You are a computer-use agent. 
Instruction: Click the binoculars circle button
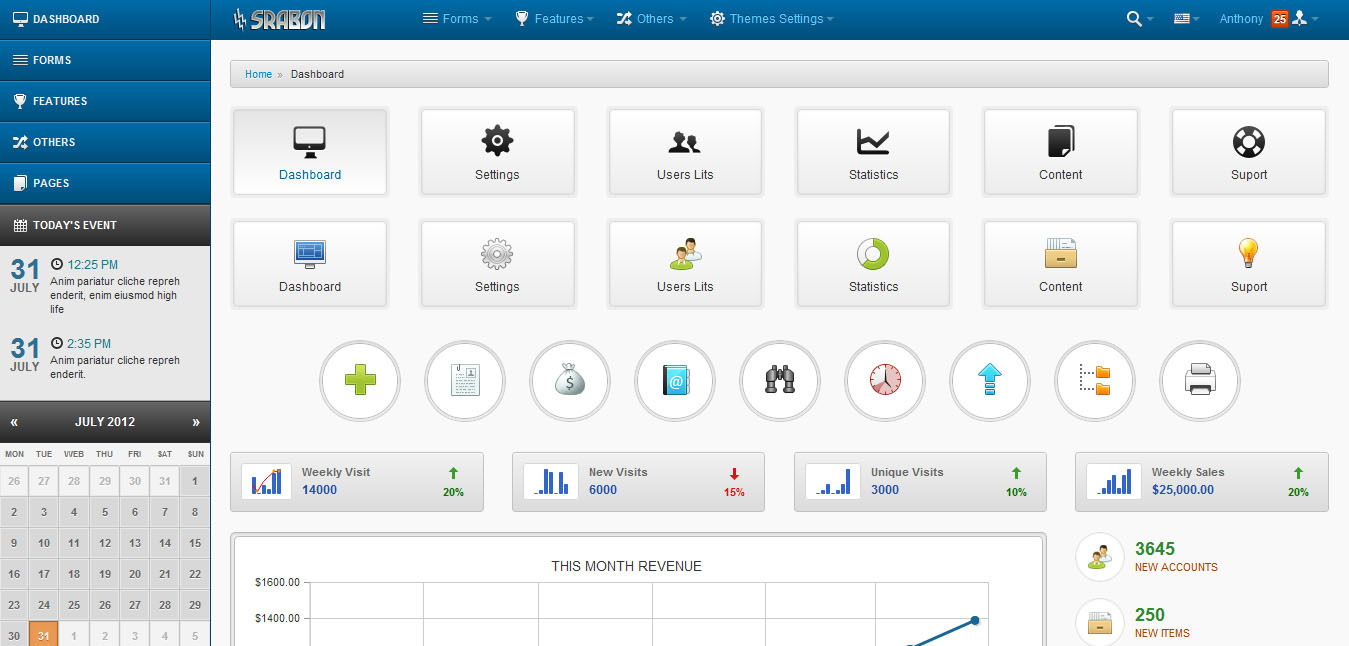pyautogui.click(x=780, y=381)
